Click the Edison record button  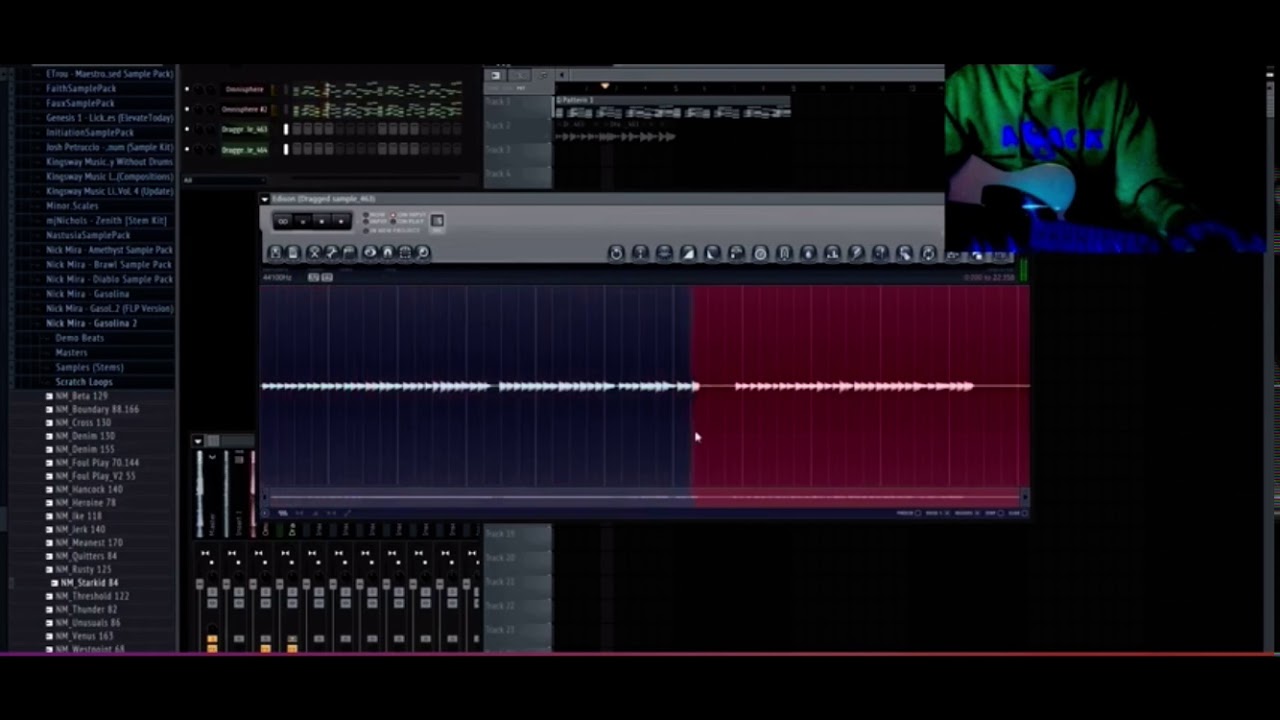pos(341,221)
